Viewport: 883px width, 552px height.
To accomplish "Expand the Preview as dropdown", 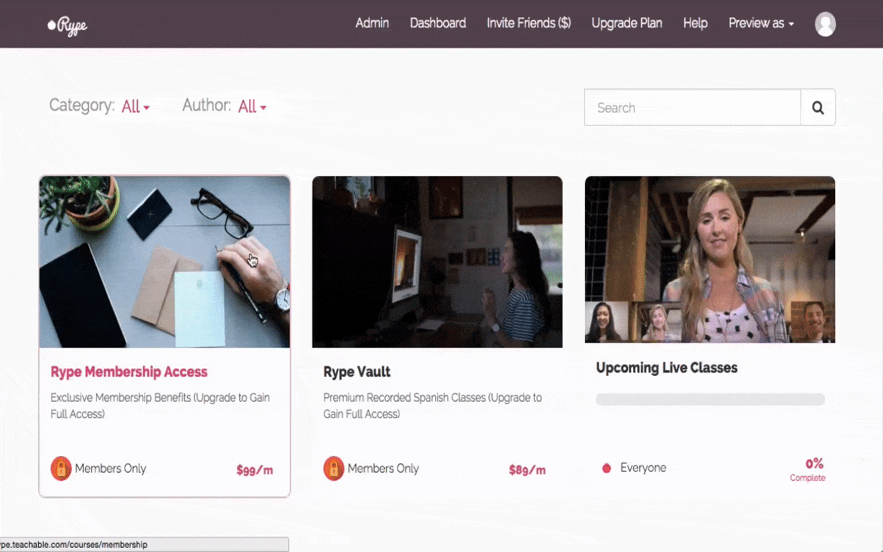I will [761, 23].
